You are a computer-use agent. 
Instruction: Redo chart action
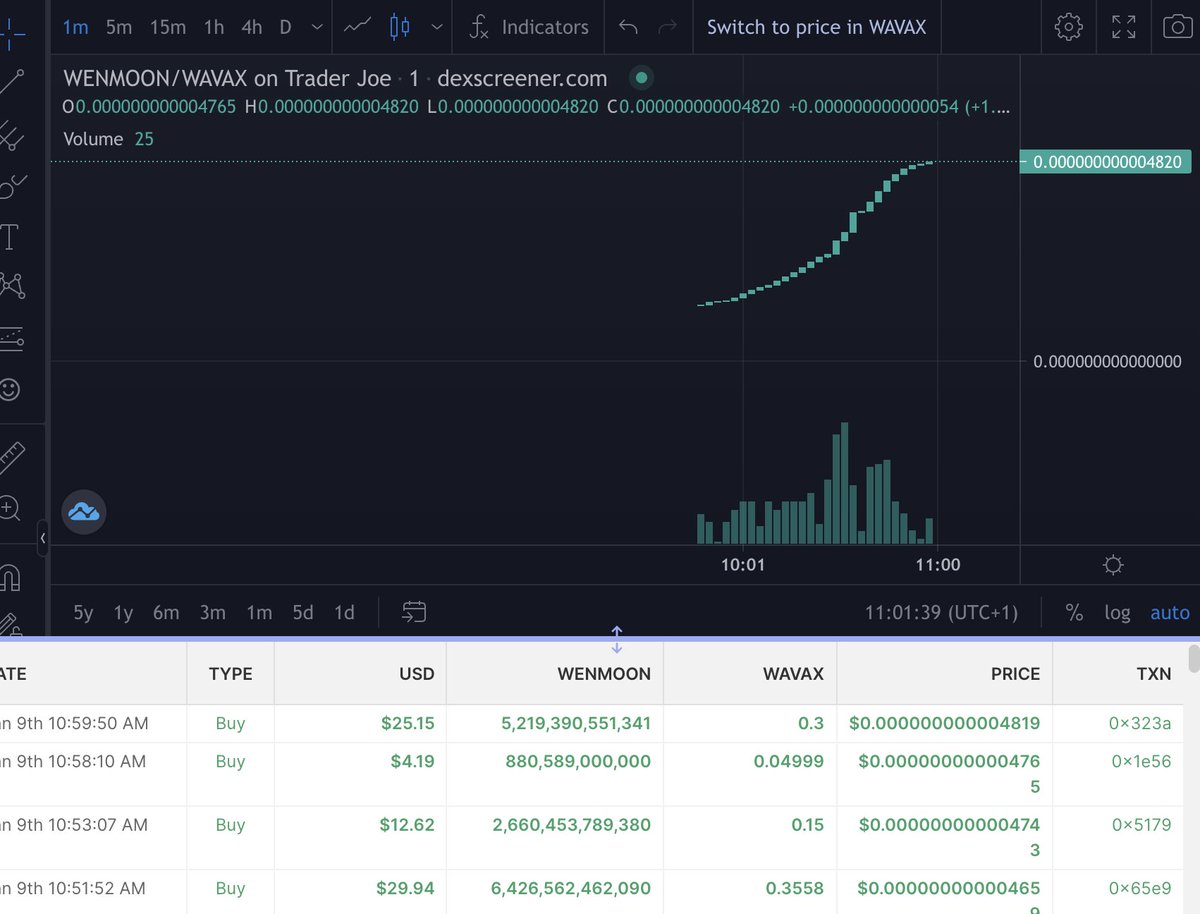pos(668,27)
